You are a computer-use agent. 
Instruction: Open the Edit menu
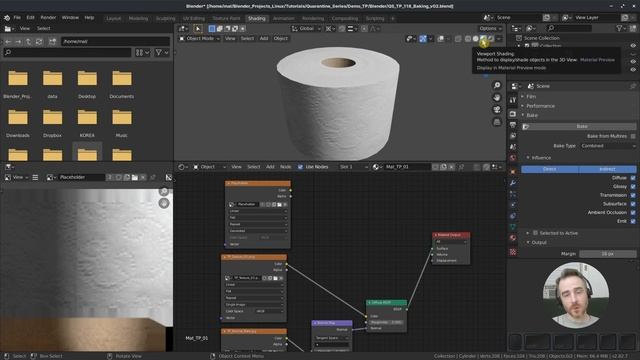click(x=31, y=18)
